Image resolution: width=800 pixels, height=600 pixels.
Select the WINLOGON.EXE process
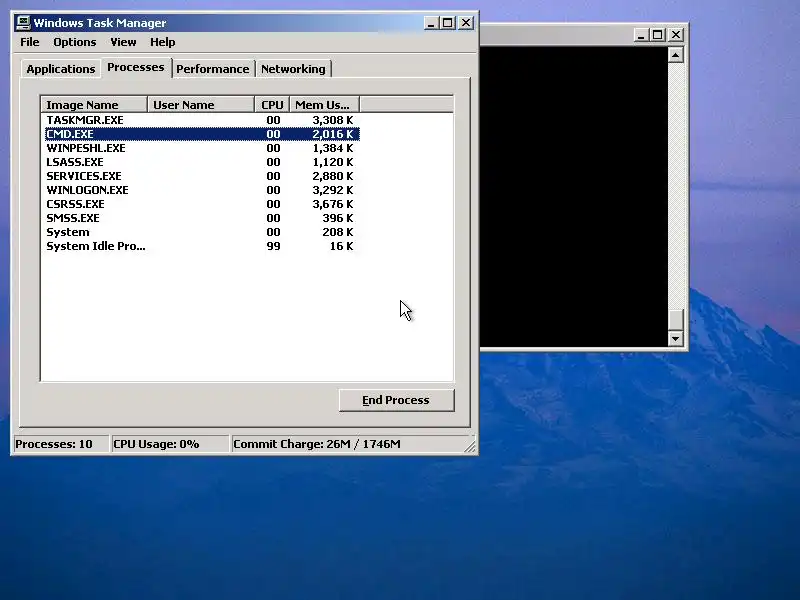[202, 190]
